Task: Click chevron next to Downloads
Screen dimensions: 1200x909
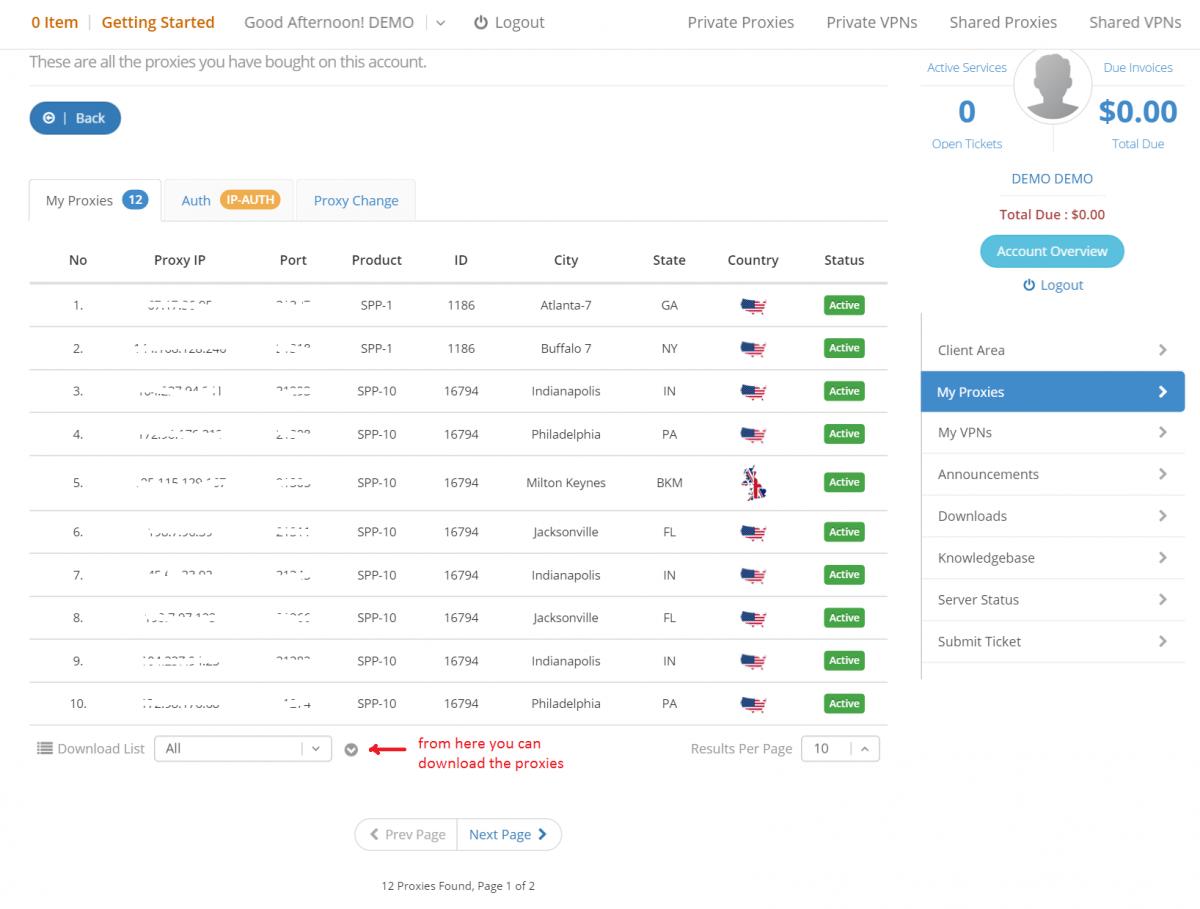Action: pos(1163,516)
